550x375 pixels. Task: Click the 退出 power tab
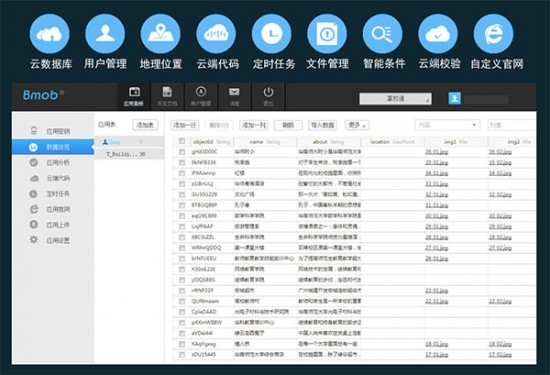point(268,96)
